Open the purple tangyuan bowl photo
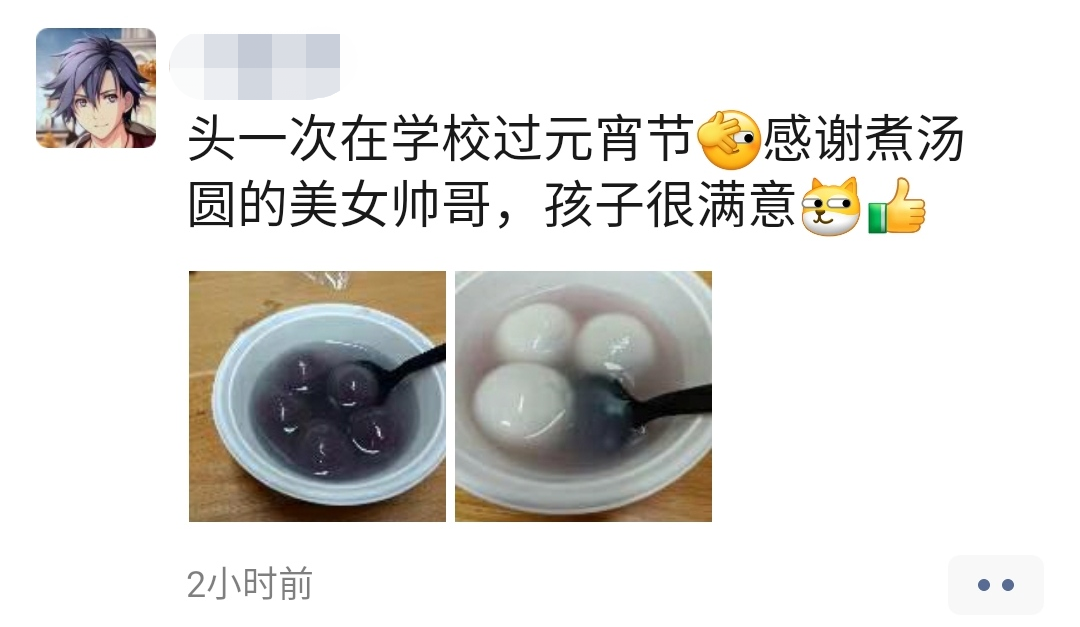The image size is (1080, 627). tap(318, 396)
